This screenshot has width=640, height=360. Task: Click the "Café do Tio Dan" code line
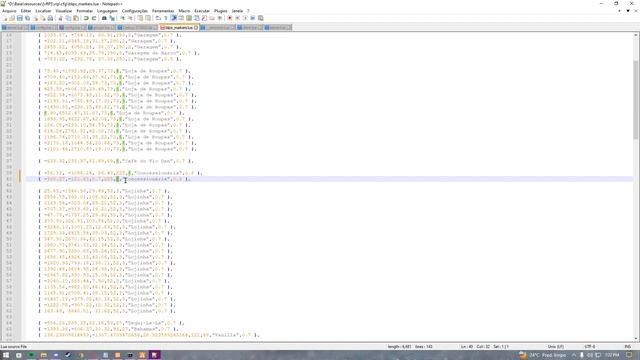point(116,161)
